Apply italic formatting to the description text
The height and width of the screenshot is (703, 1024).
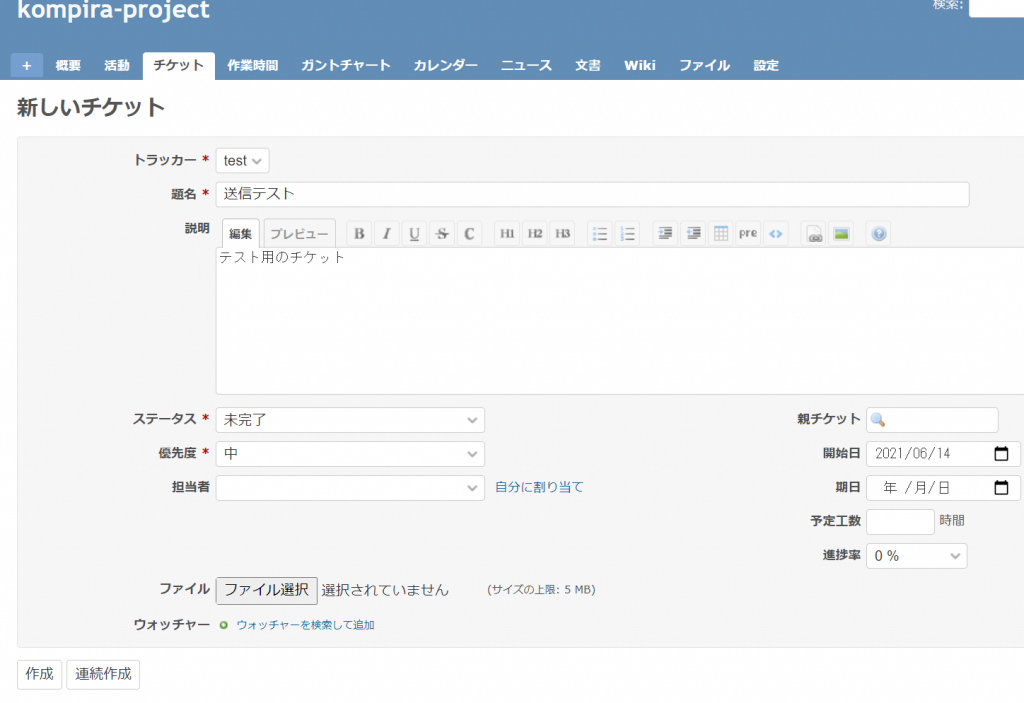[386, 233]
